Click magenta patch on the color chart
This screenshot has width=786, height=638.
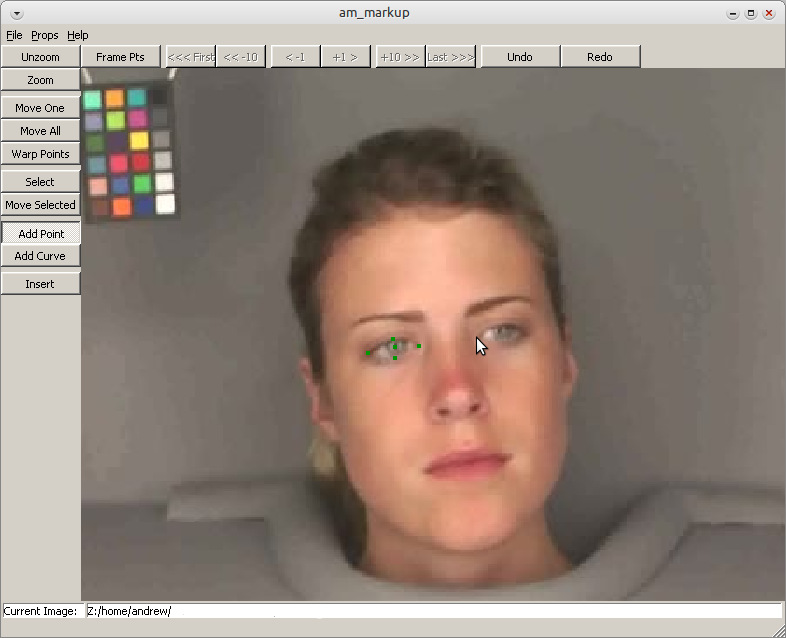(137, 118)
